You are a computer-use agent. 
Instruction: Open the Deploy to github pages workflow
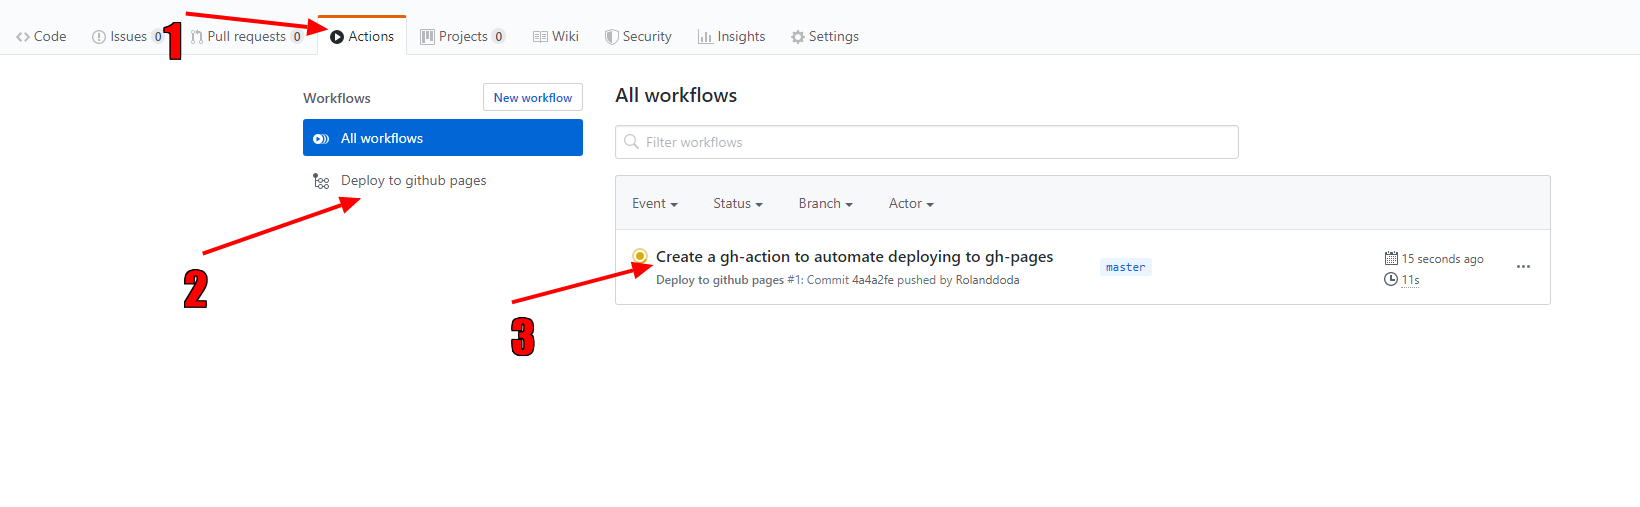tap(414, 181)
